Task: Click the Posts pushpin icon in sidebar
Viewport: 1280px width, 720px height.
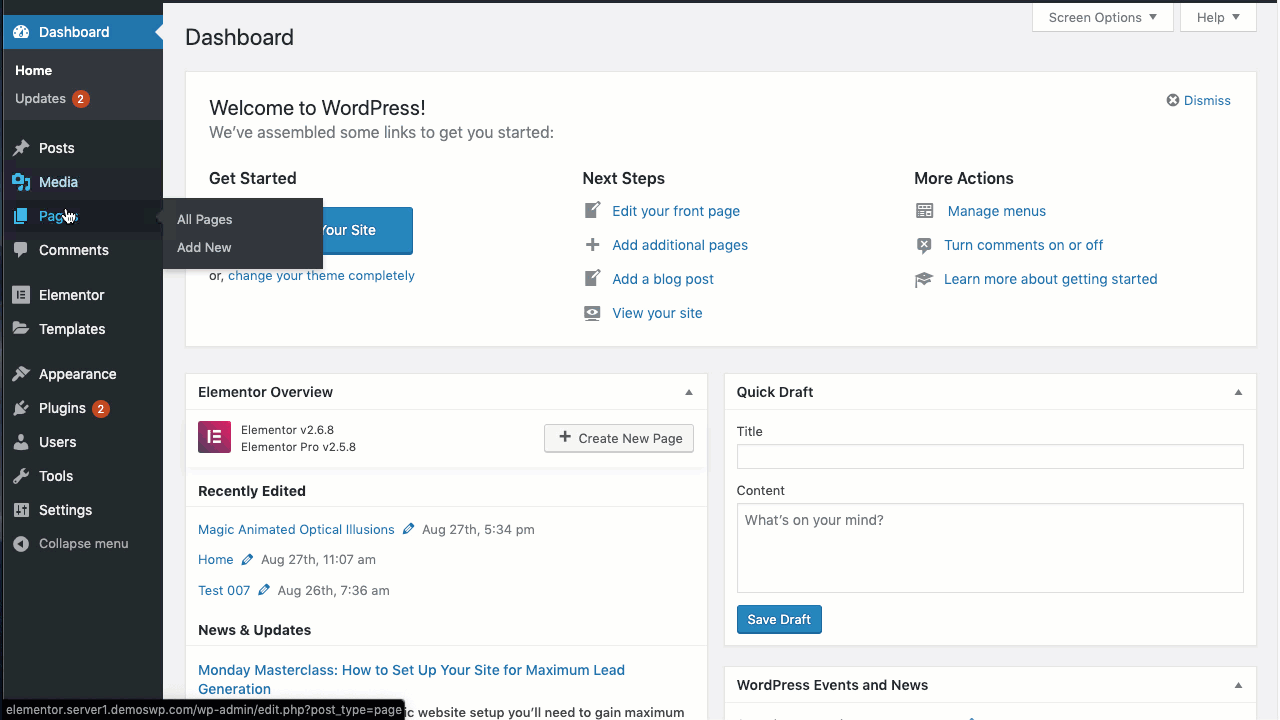Action: tap(21, 148)
